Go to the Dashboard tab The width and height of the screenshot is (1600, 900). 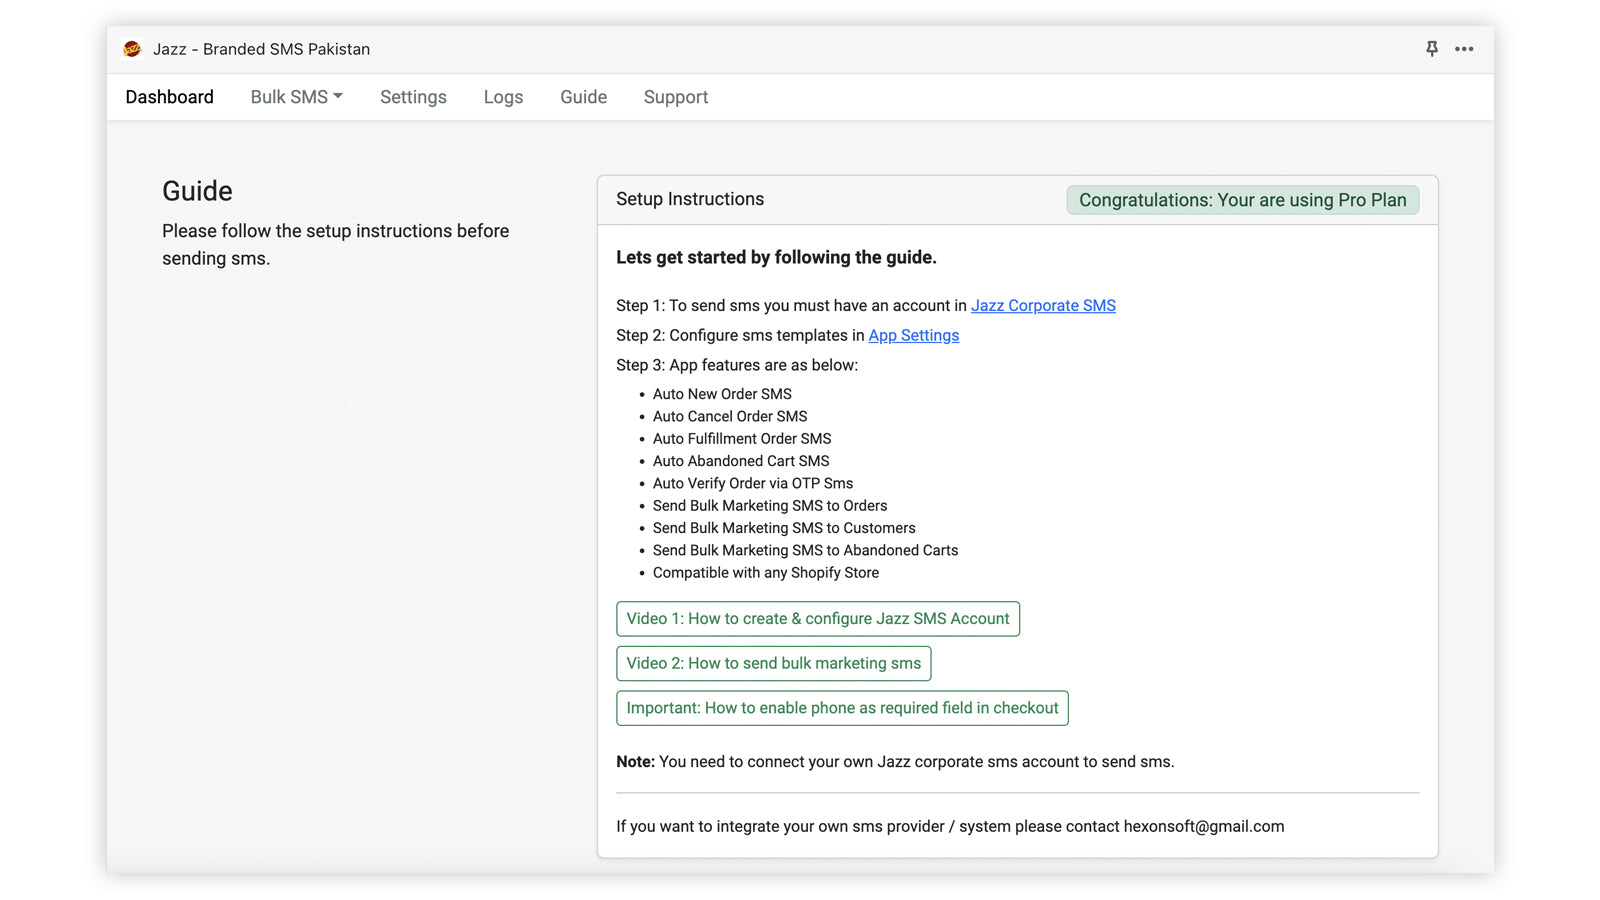(169, 97)
